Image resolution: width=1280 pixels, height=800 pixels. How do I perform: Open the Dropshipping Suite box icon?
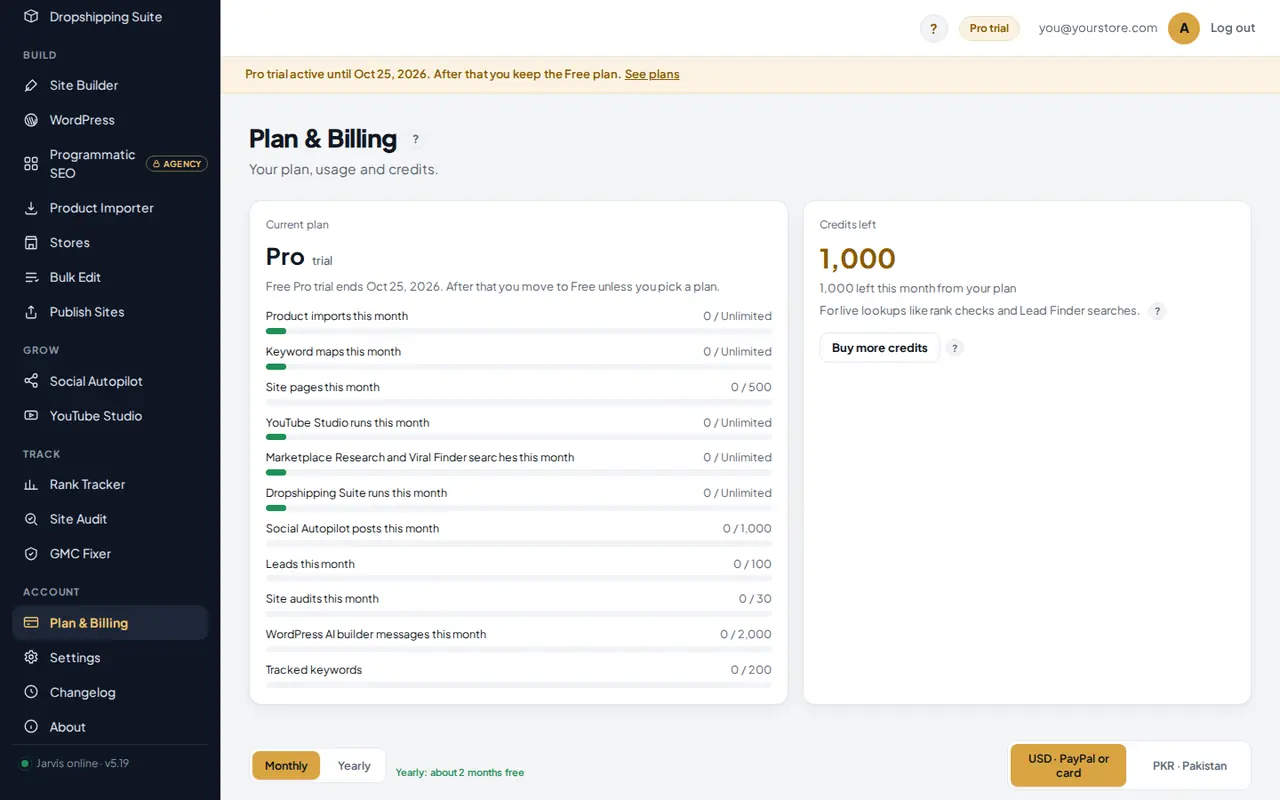tap(31, 17)
